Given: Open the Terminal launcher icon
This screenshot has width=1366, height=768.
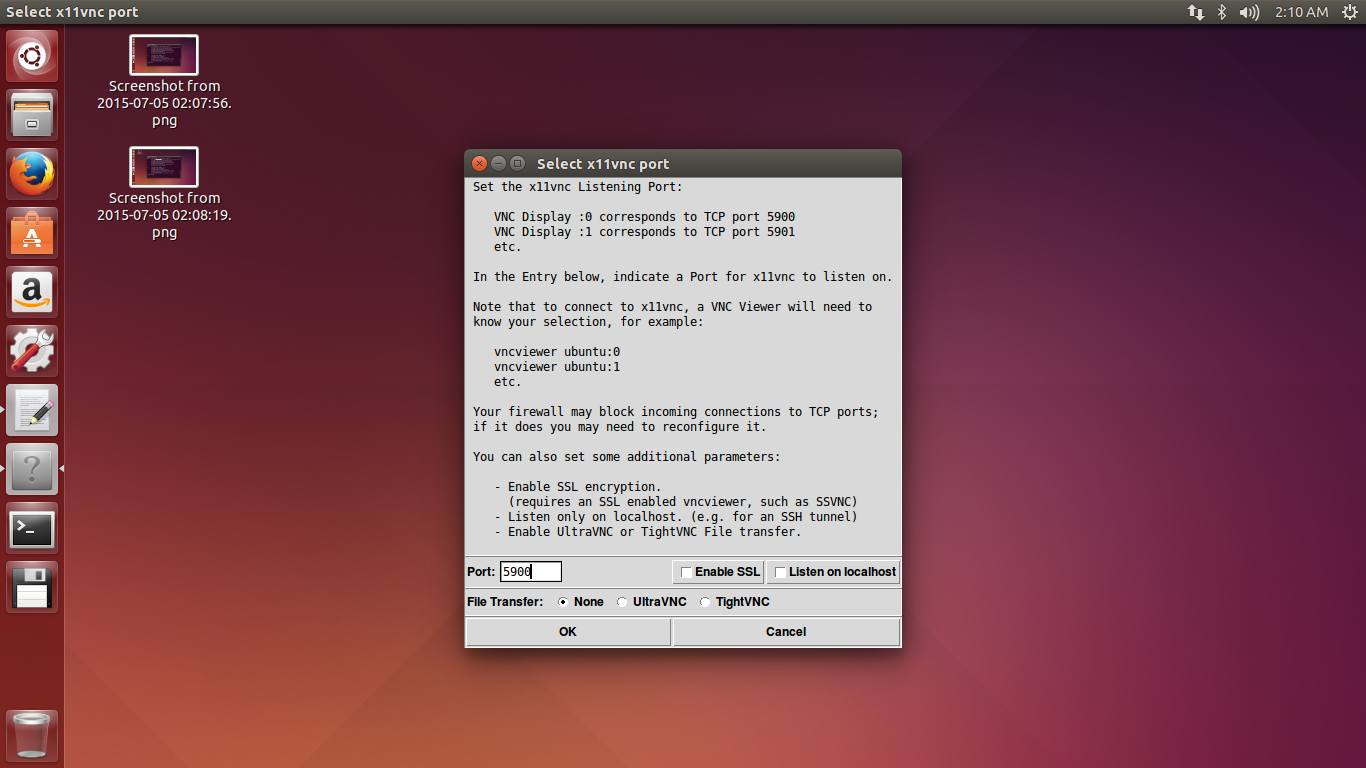Looking at the screenshot, I should point(32,528).
